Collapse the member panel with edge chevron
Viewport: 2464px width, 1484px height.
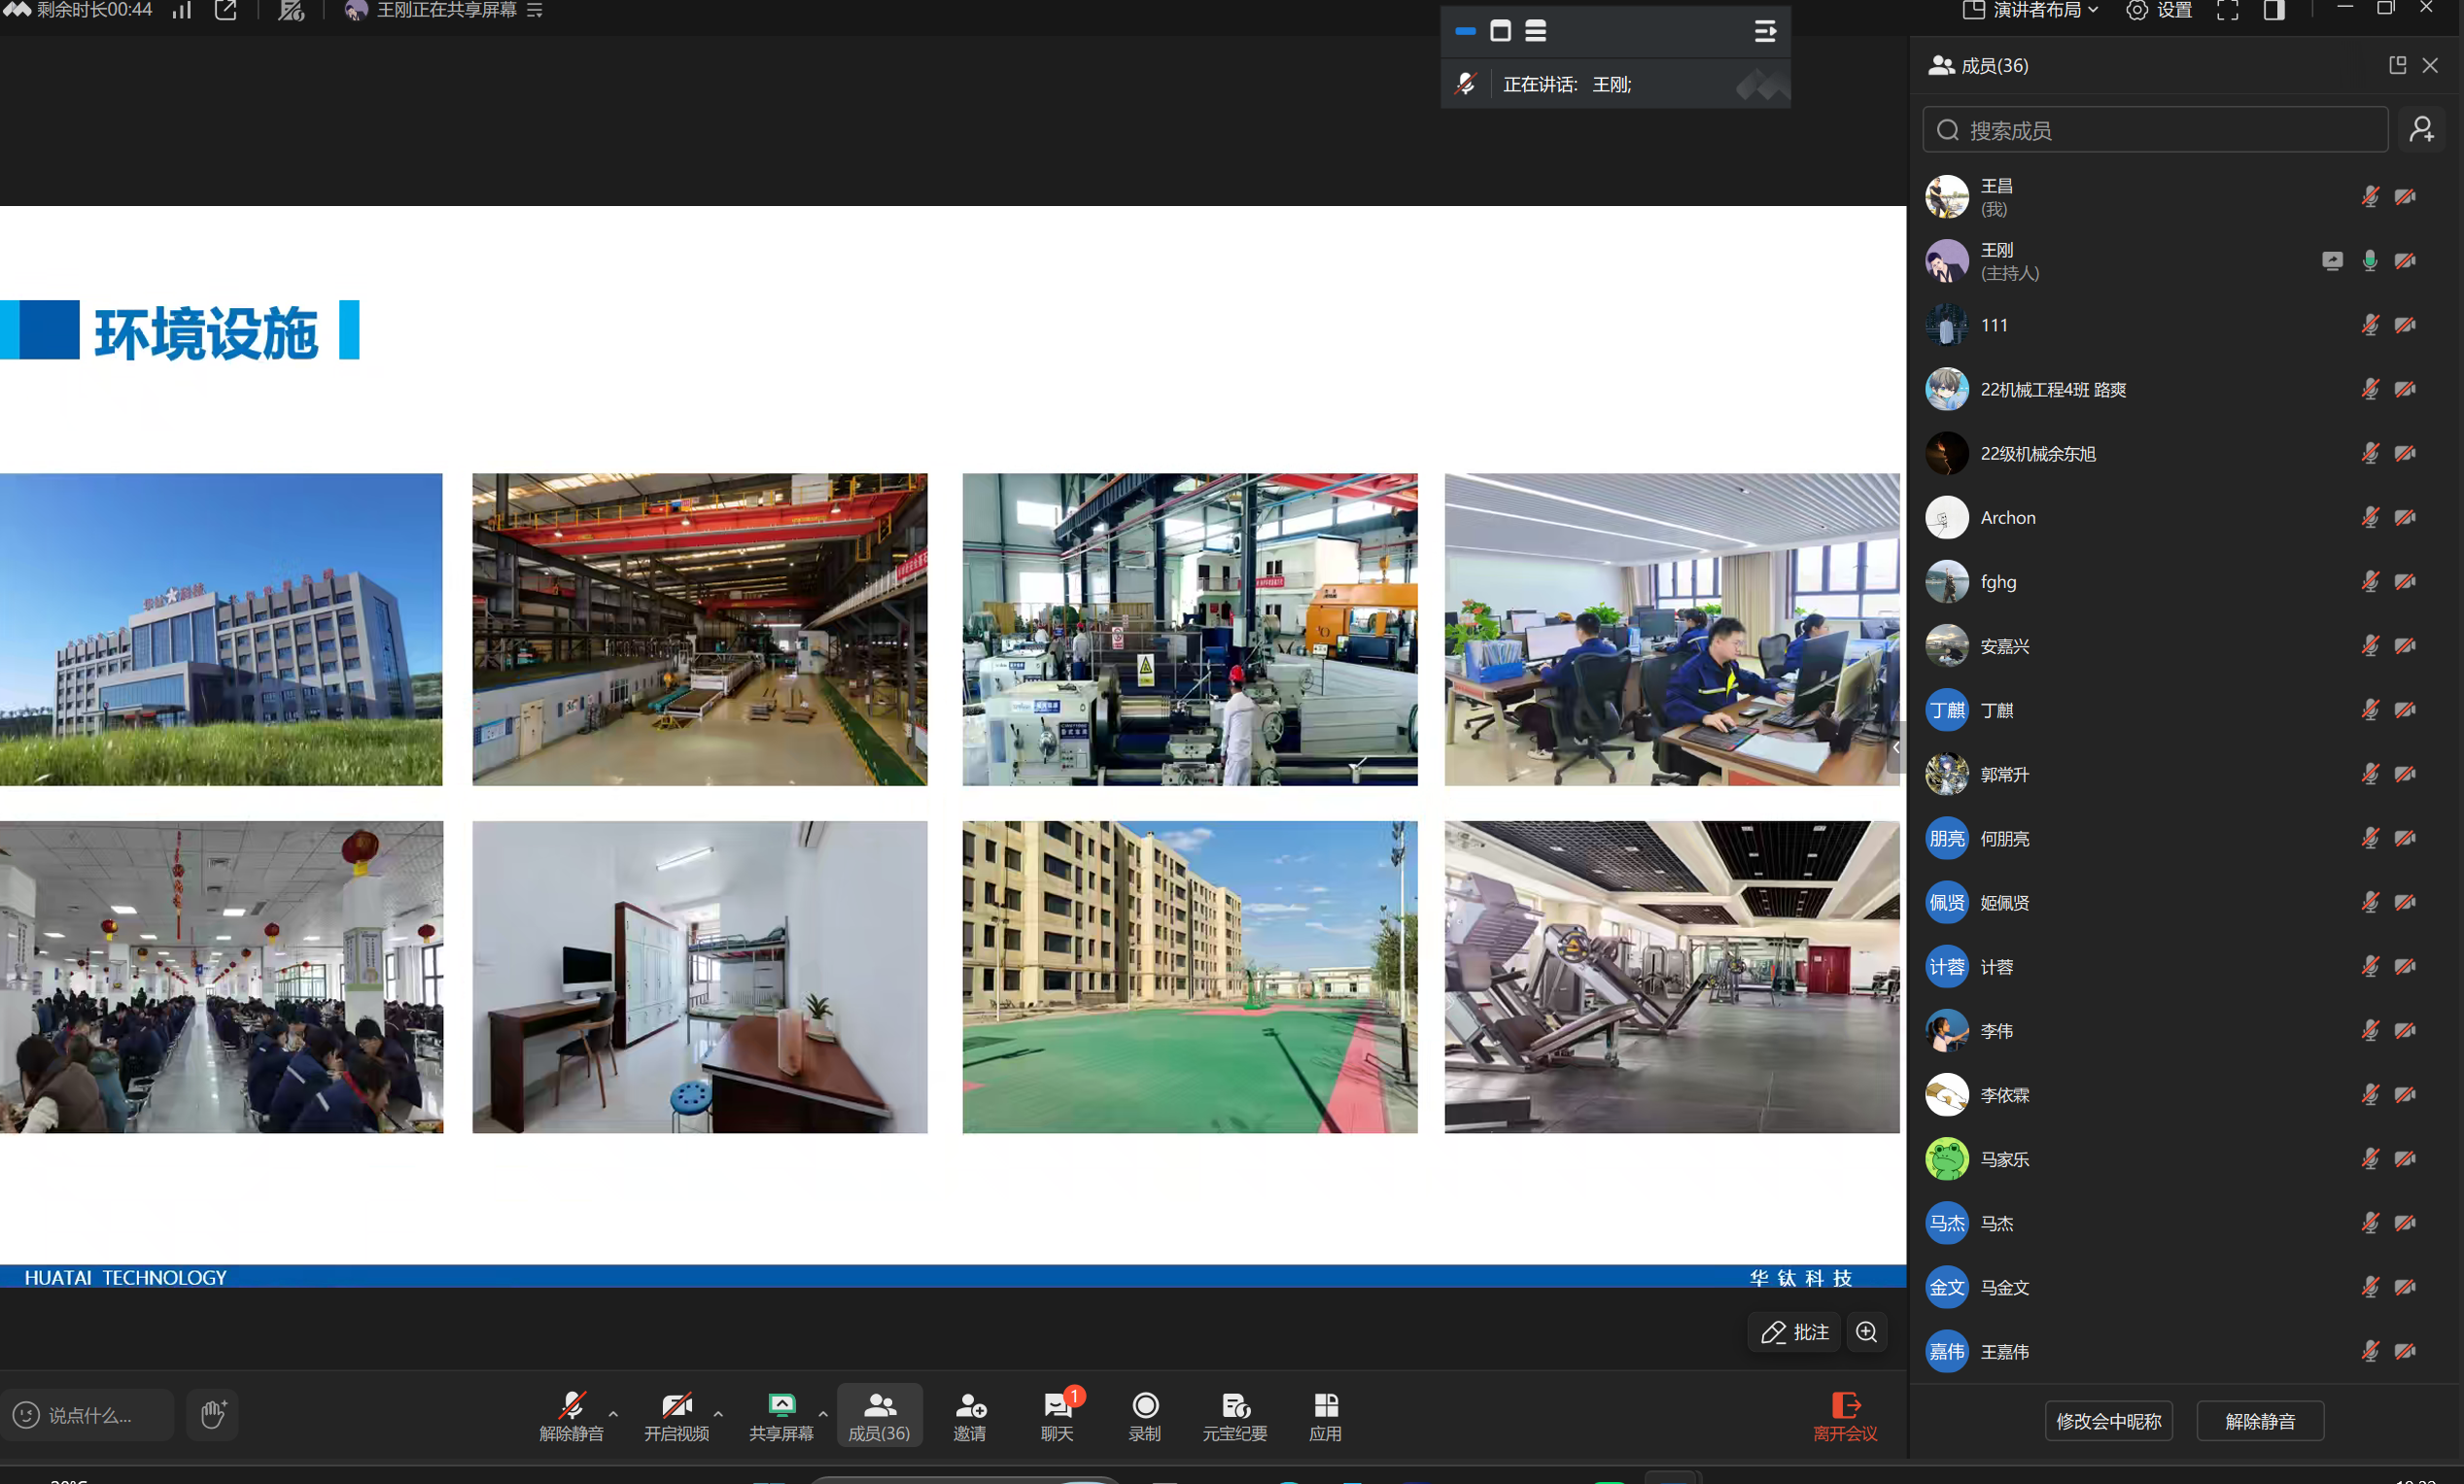(1896, 748)
